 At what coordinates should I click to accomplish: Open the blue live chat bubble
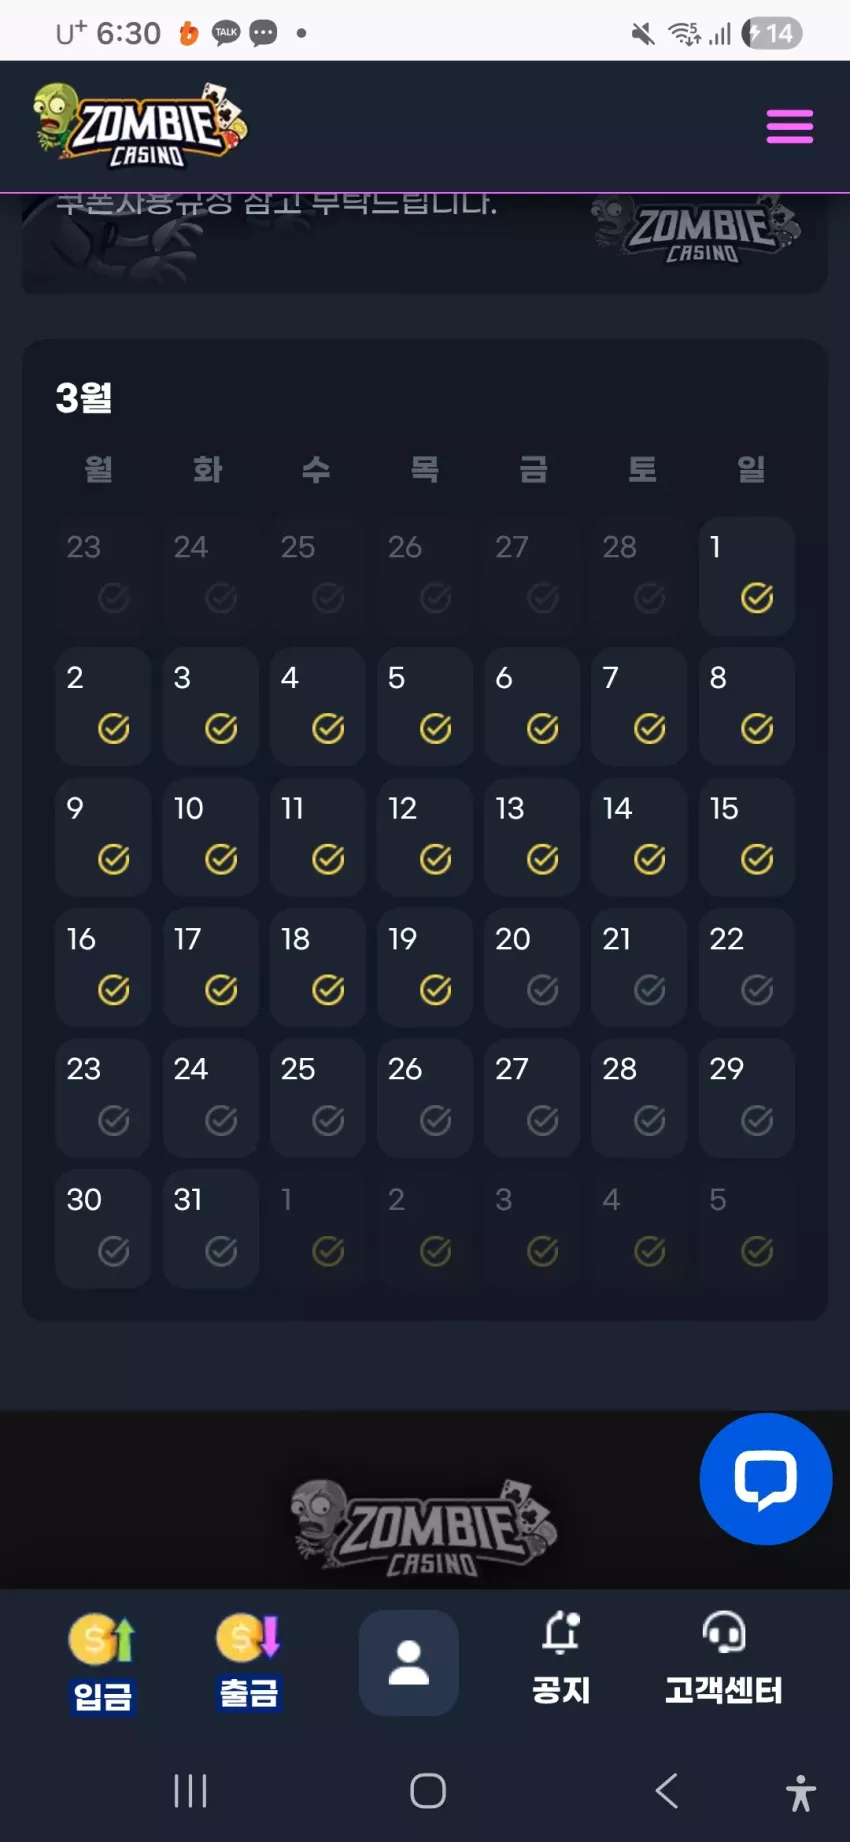click(x=766, y=1478)
